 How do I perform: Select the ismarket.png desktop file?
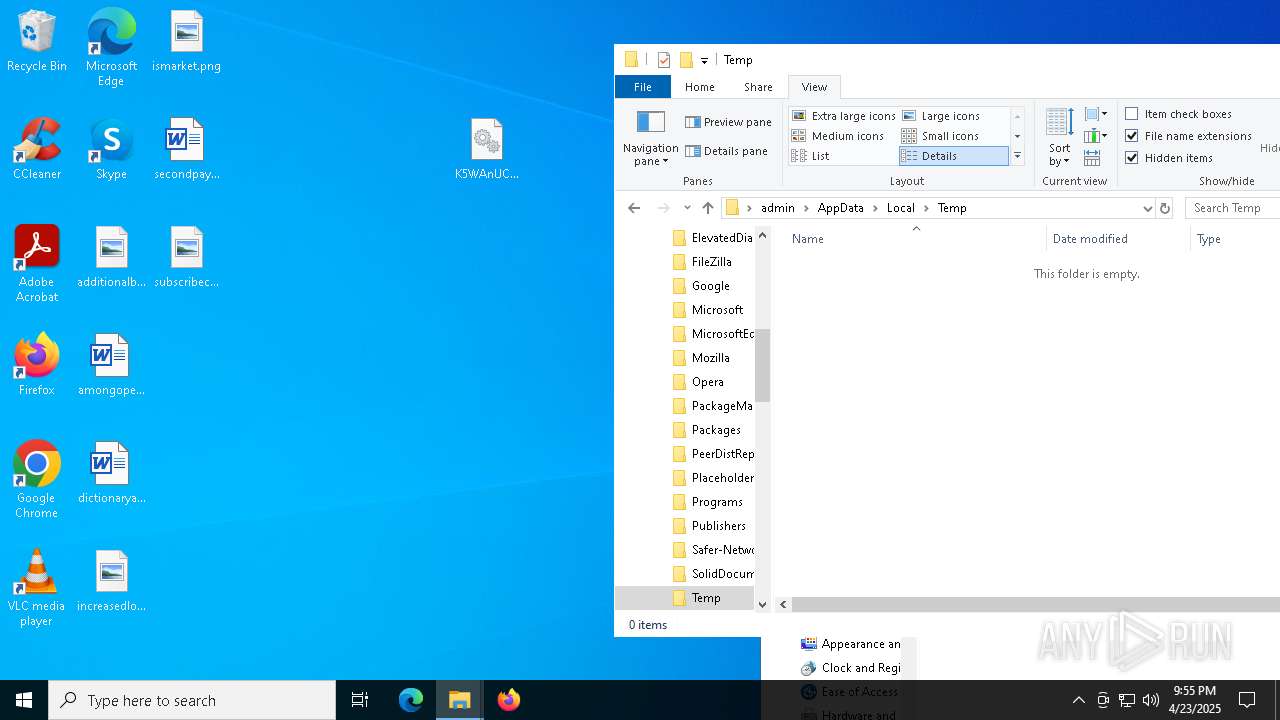187,43
